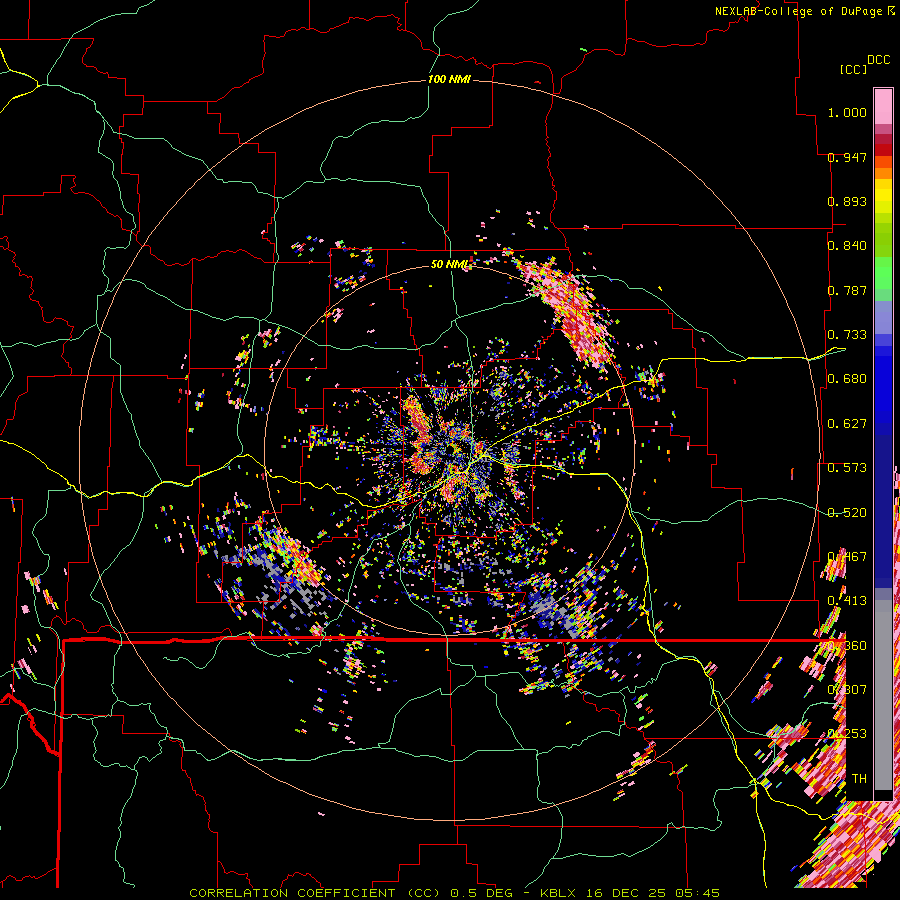The height and width of the screenshot is (900, 900).
Task: Click the 50 NMI range ring label
Action: point(449,264)
